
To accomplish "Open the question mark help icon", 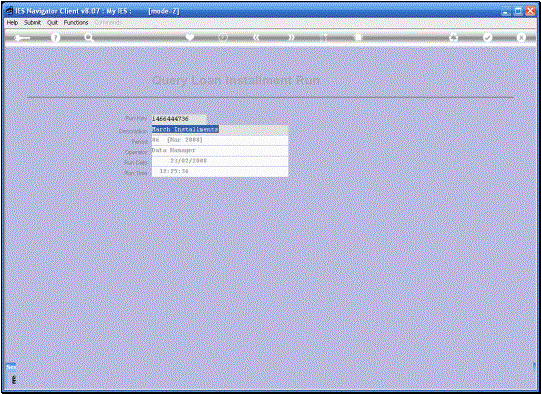I will tap(55, 37).
